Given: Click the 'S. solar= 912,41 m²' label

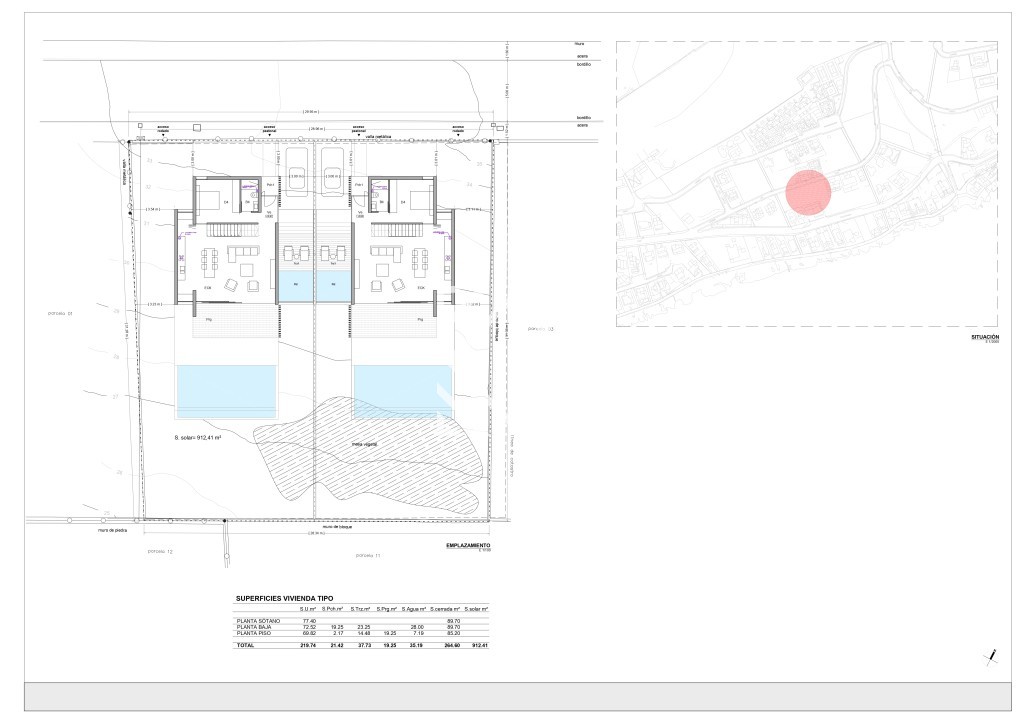Looking at the screenshot, I should coord(197,438).
